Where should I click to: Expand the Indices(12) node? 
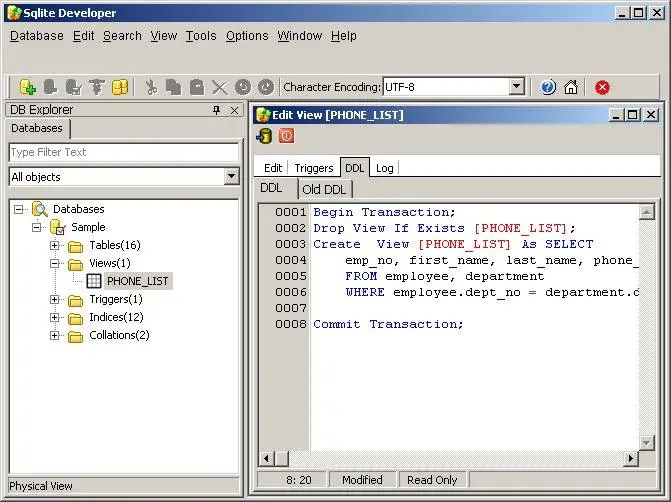pos(54,317)
